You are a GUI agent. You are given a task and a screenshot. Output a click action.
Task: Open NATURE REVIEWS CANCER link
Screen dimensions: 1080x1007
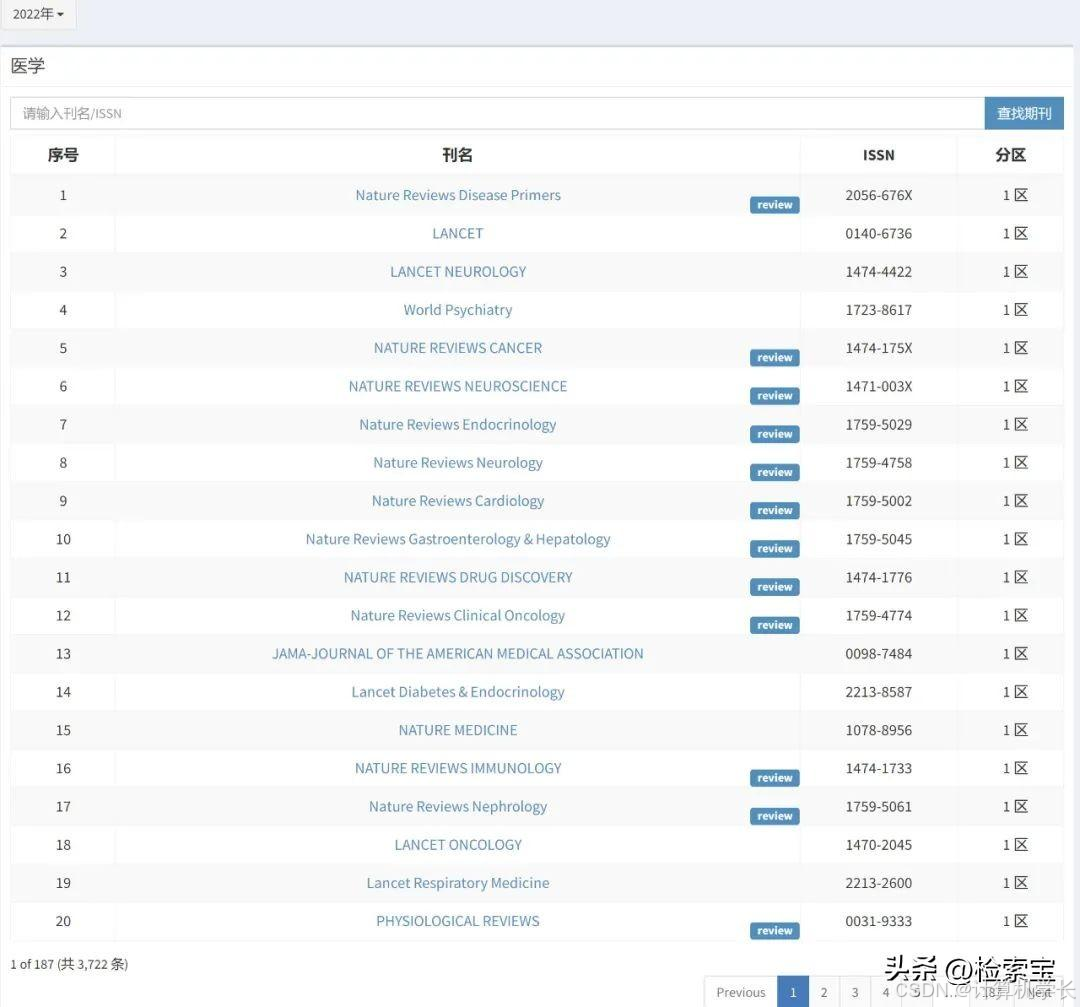tap(458, 348)
